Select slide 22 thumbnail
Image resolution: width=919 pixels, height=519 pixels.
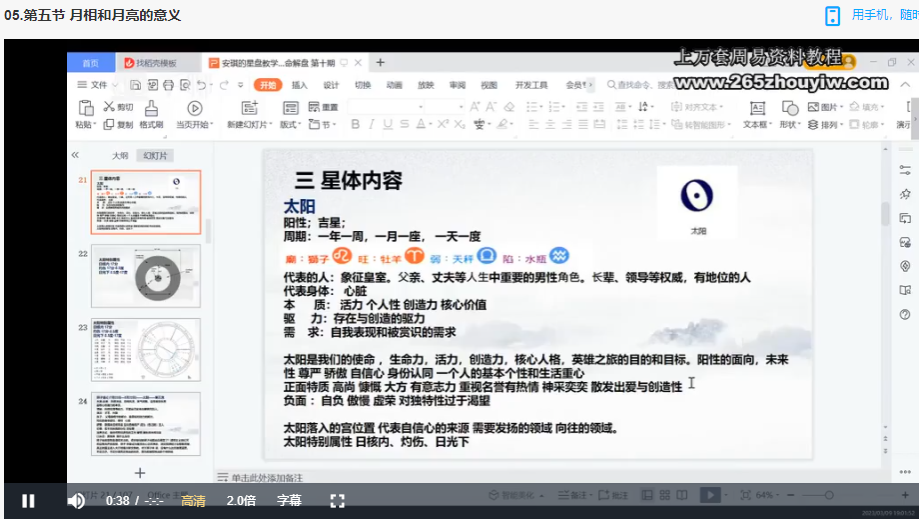146,276
